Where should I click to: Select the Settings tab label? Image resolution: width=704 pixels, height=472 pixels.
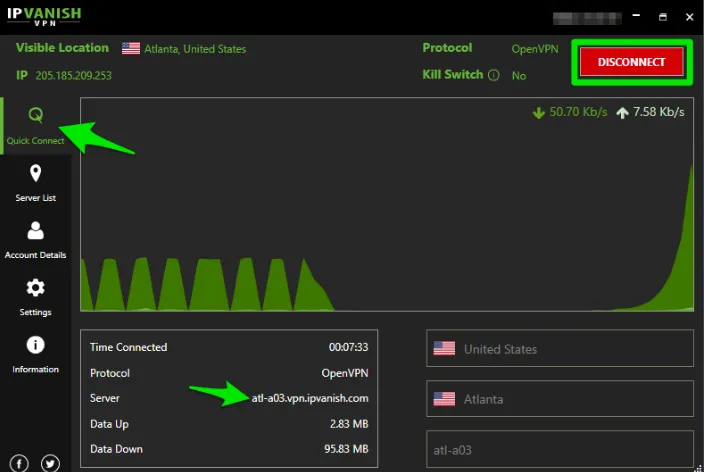pyautogui.click(x=35, y=312)
